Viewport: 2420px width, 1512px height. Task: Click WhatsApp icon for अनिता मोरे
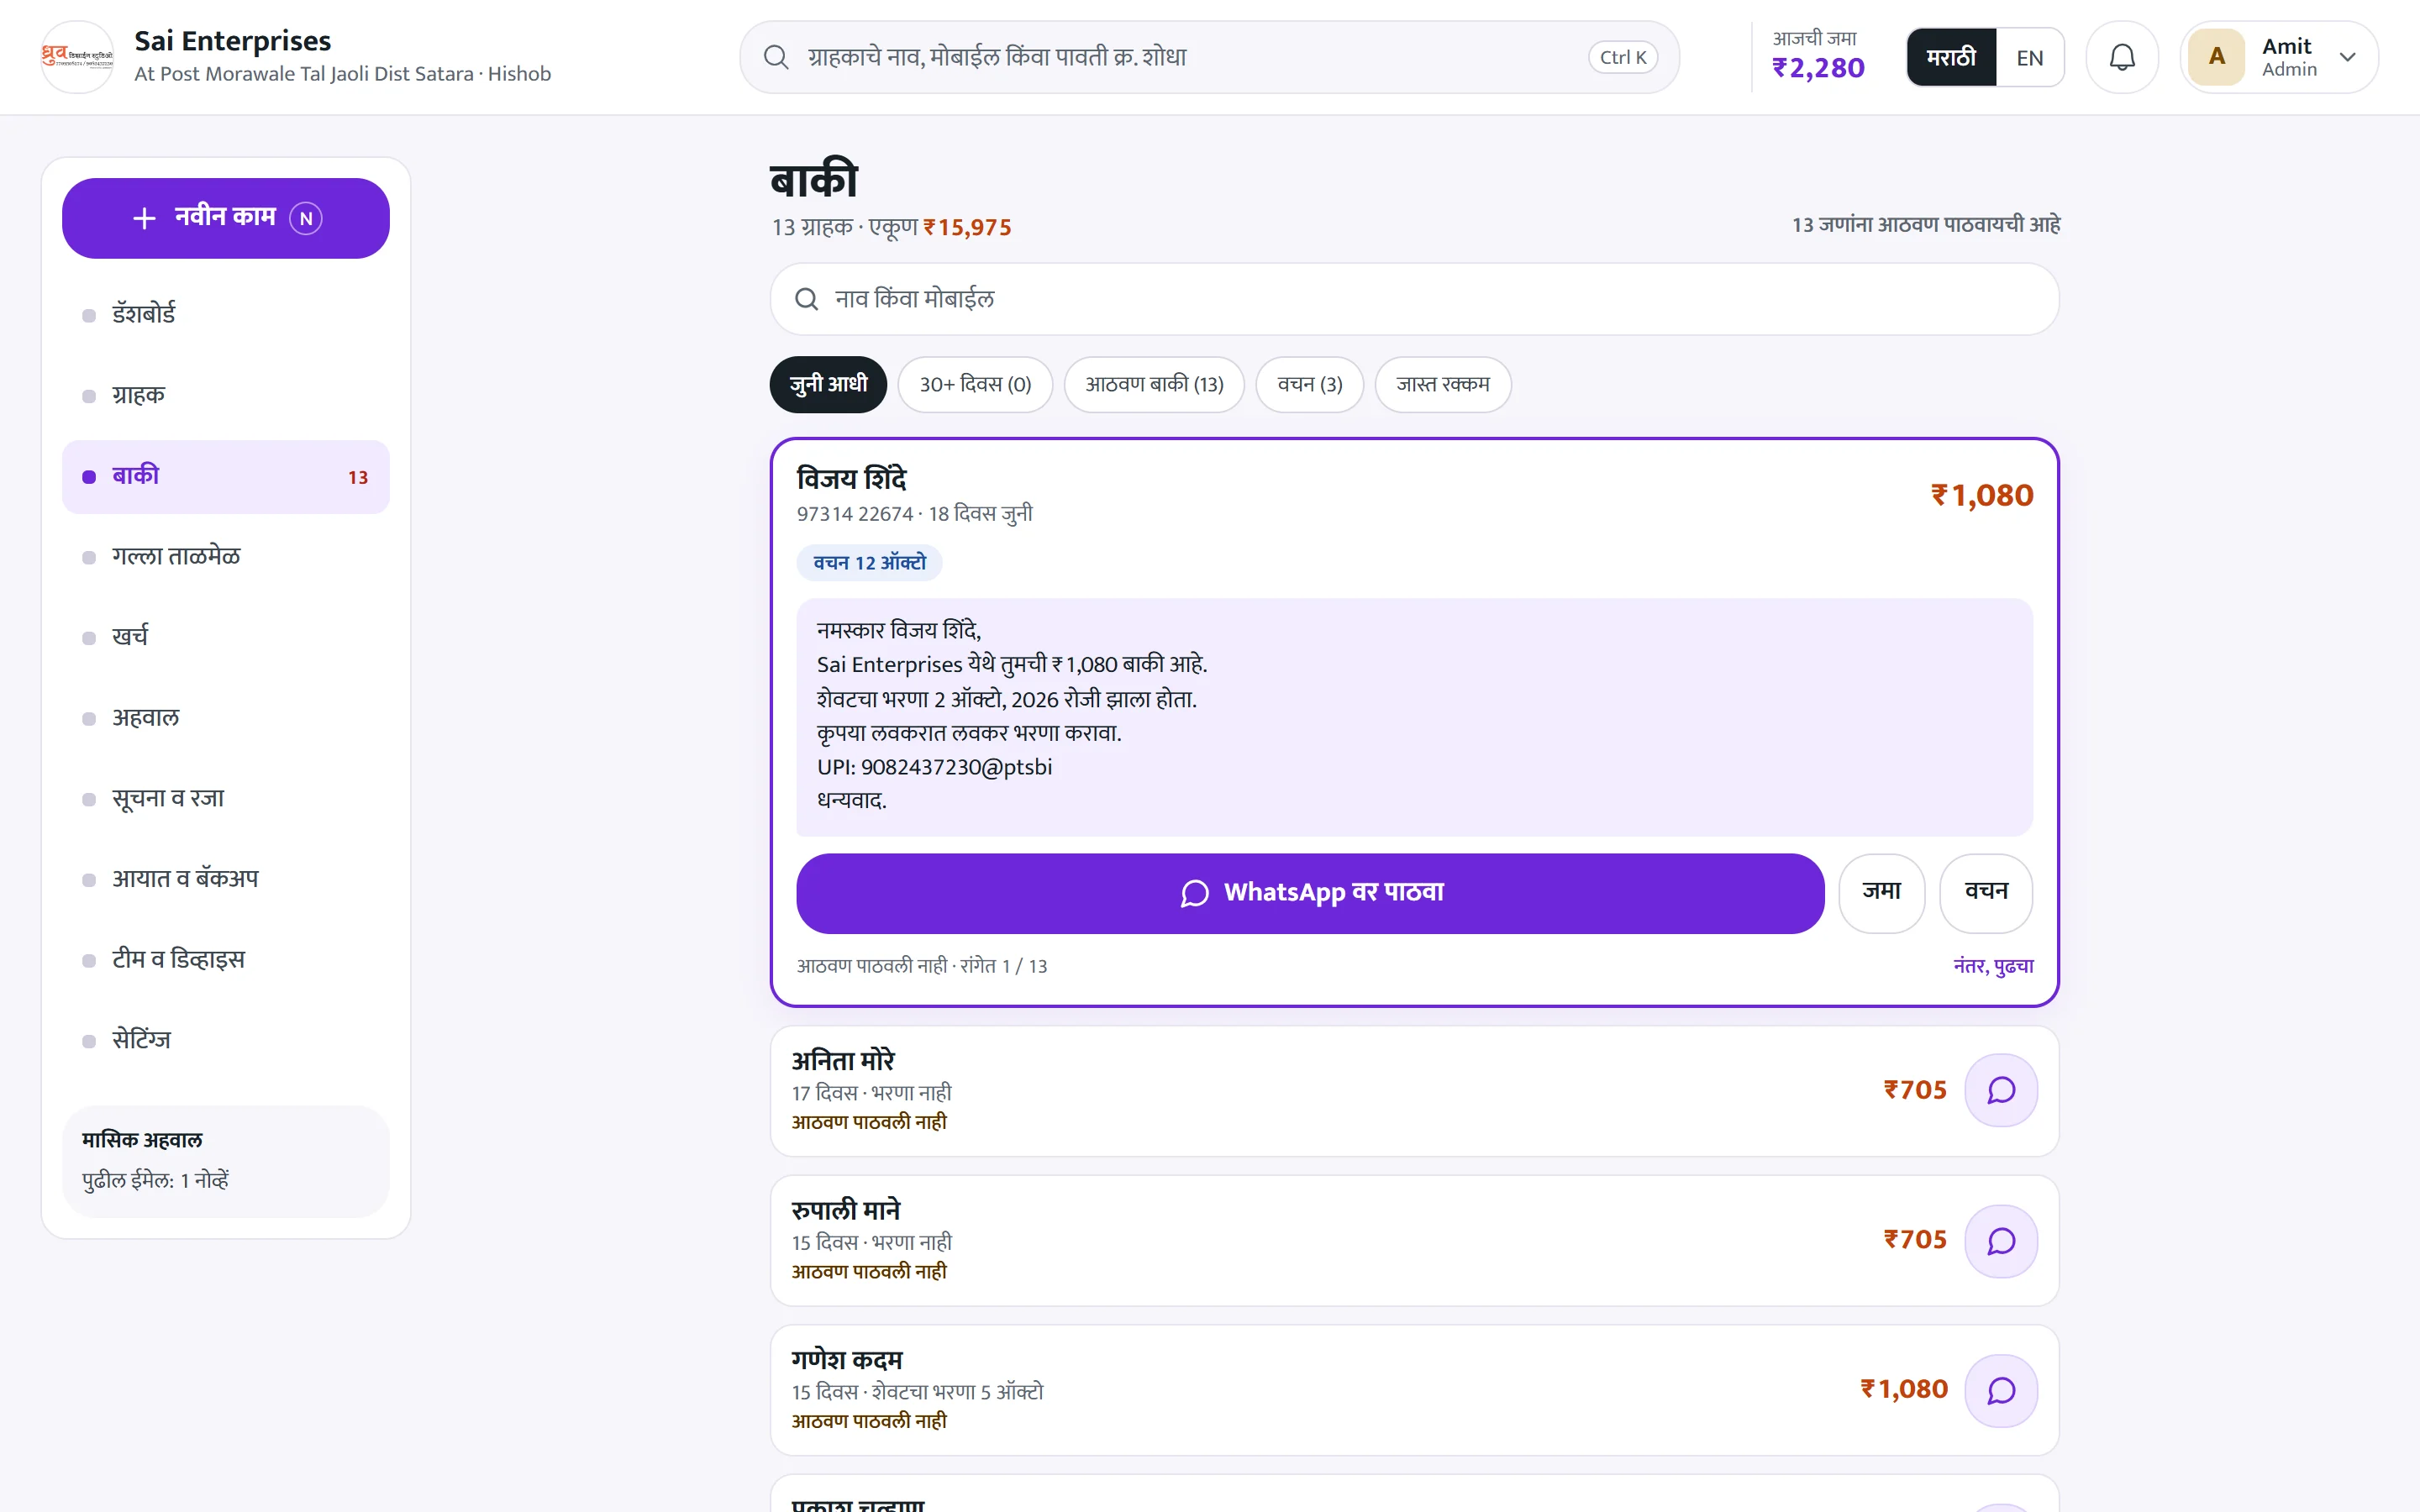point(2000,1090)
